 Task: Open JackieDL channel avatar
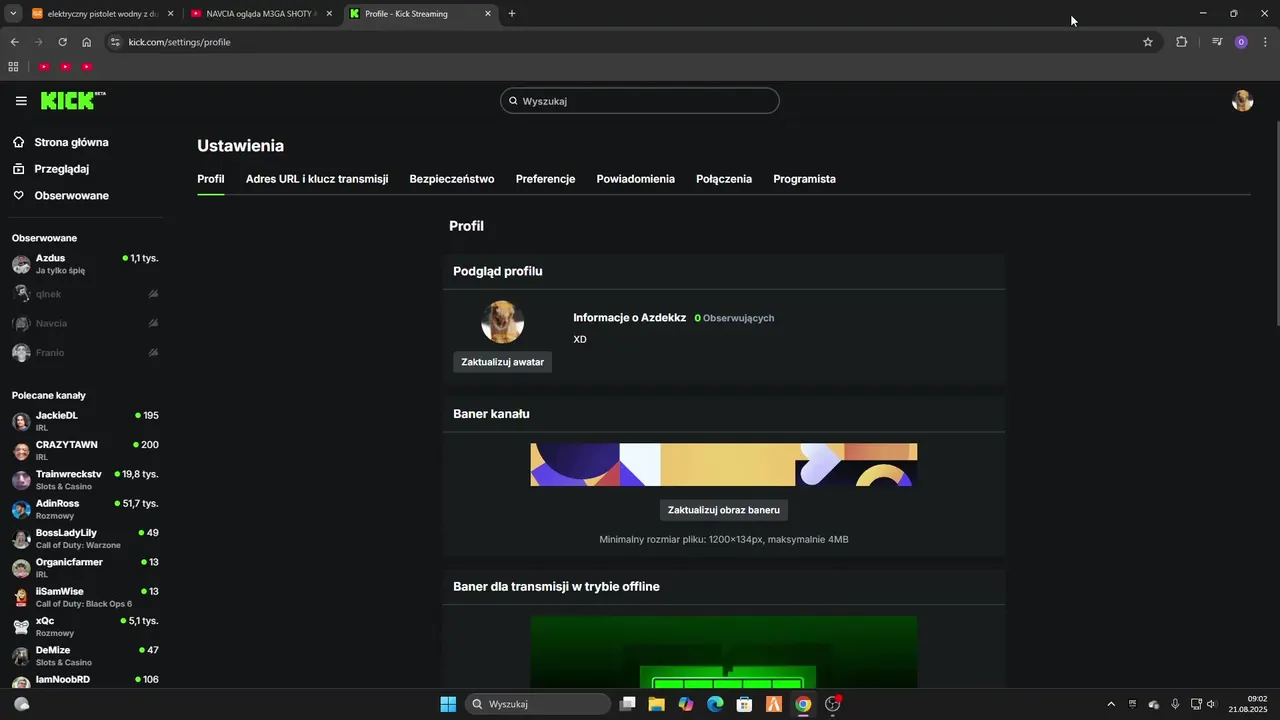21,421
